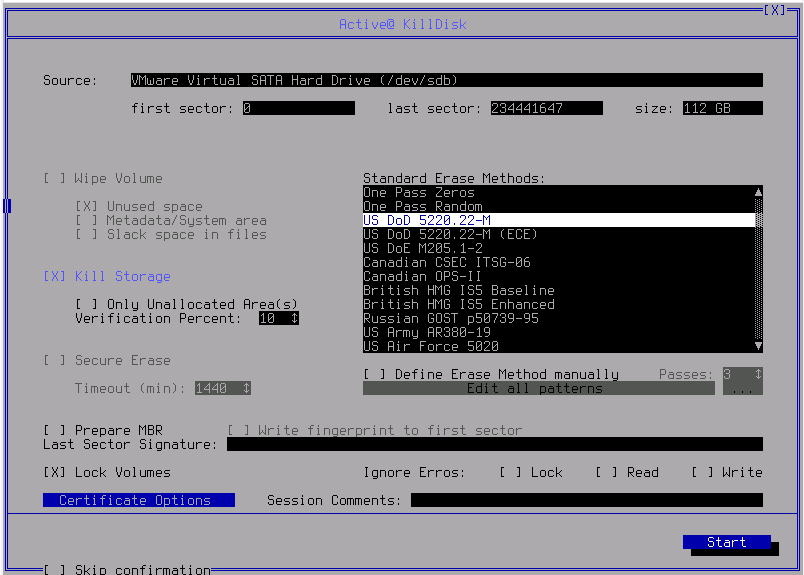The width and height of the screenshot is (804, 575).
Task: Select US DoD 5220.22-M erase method
Action: 559,220
